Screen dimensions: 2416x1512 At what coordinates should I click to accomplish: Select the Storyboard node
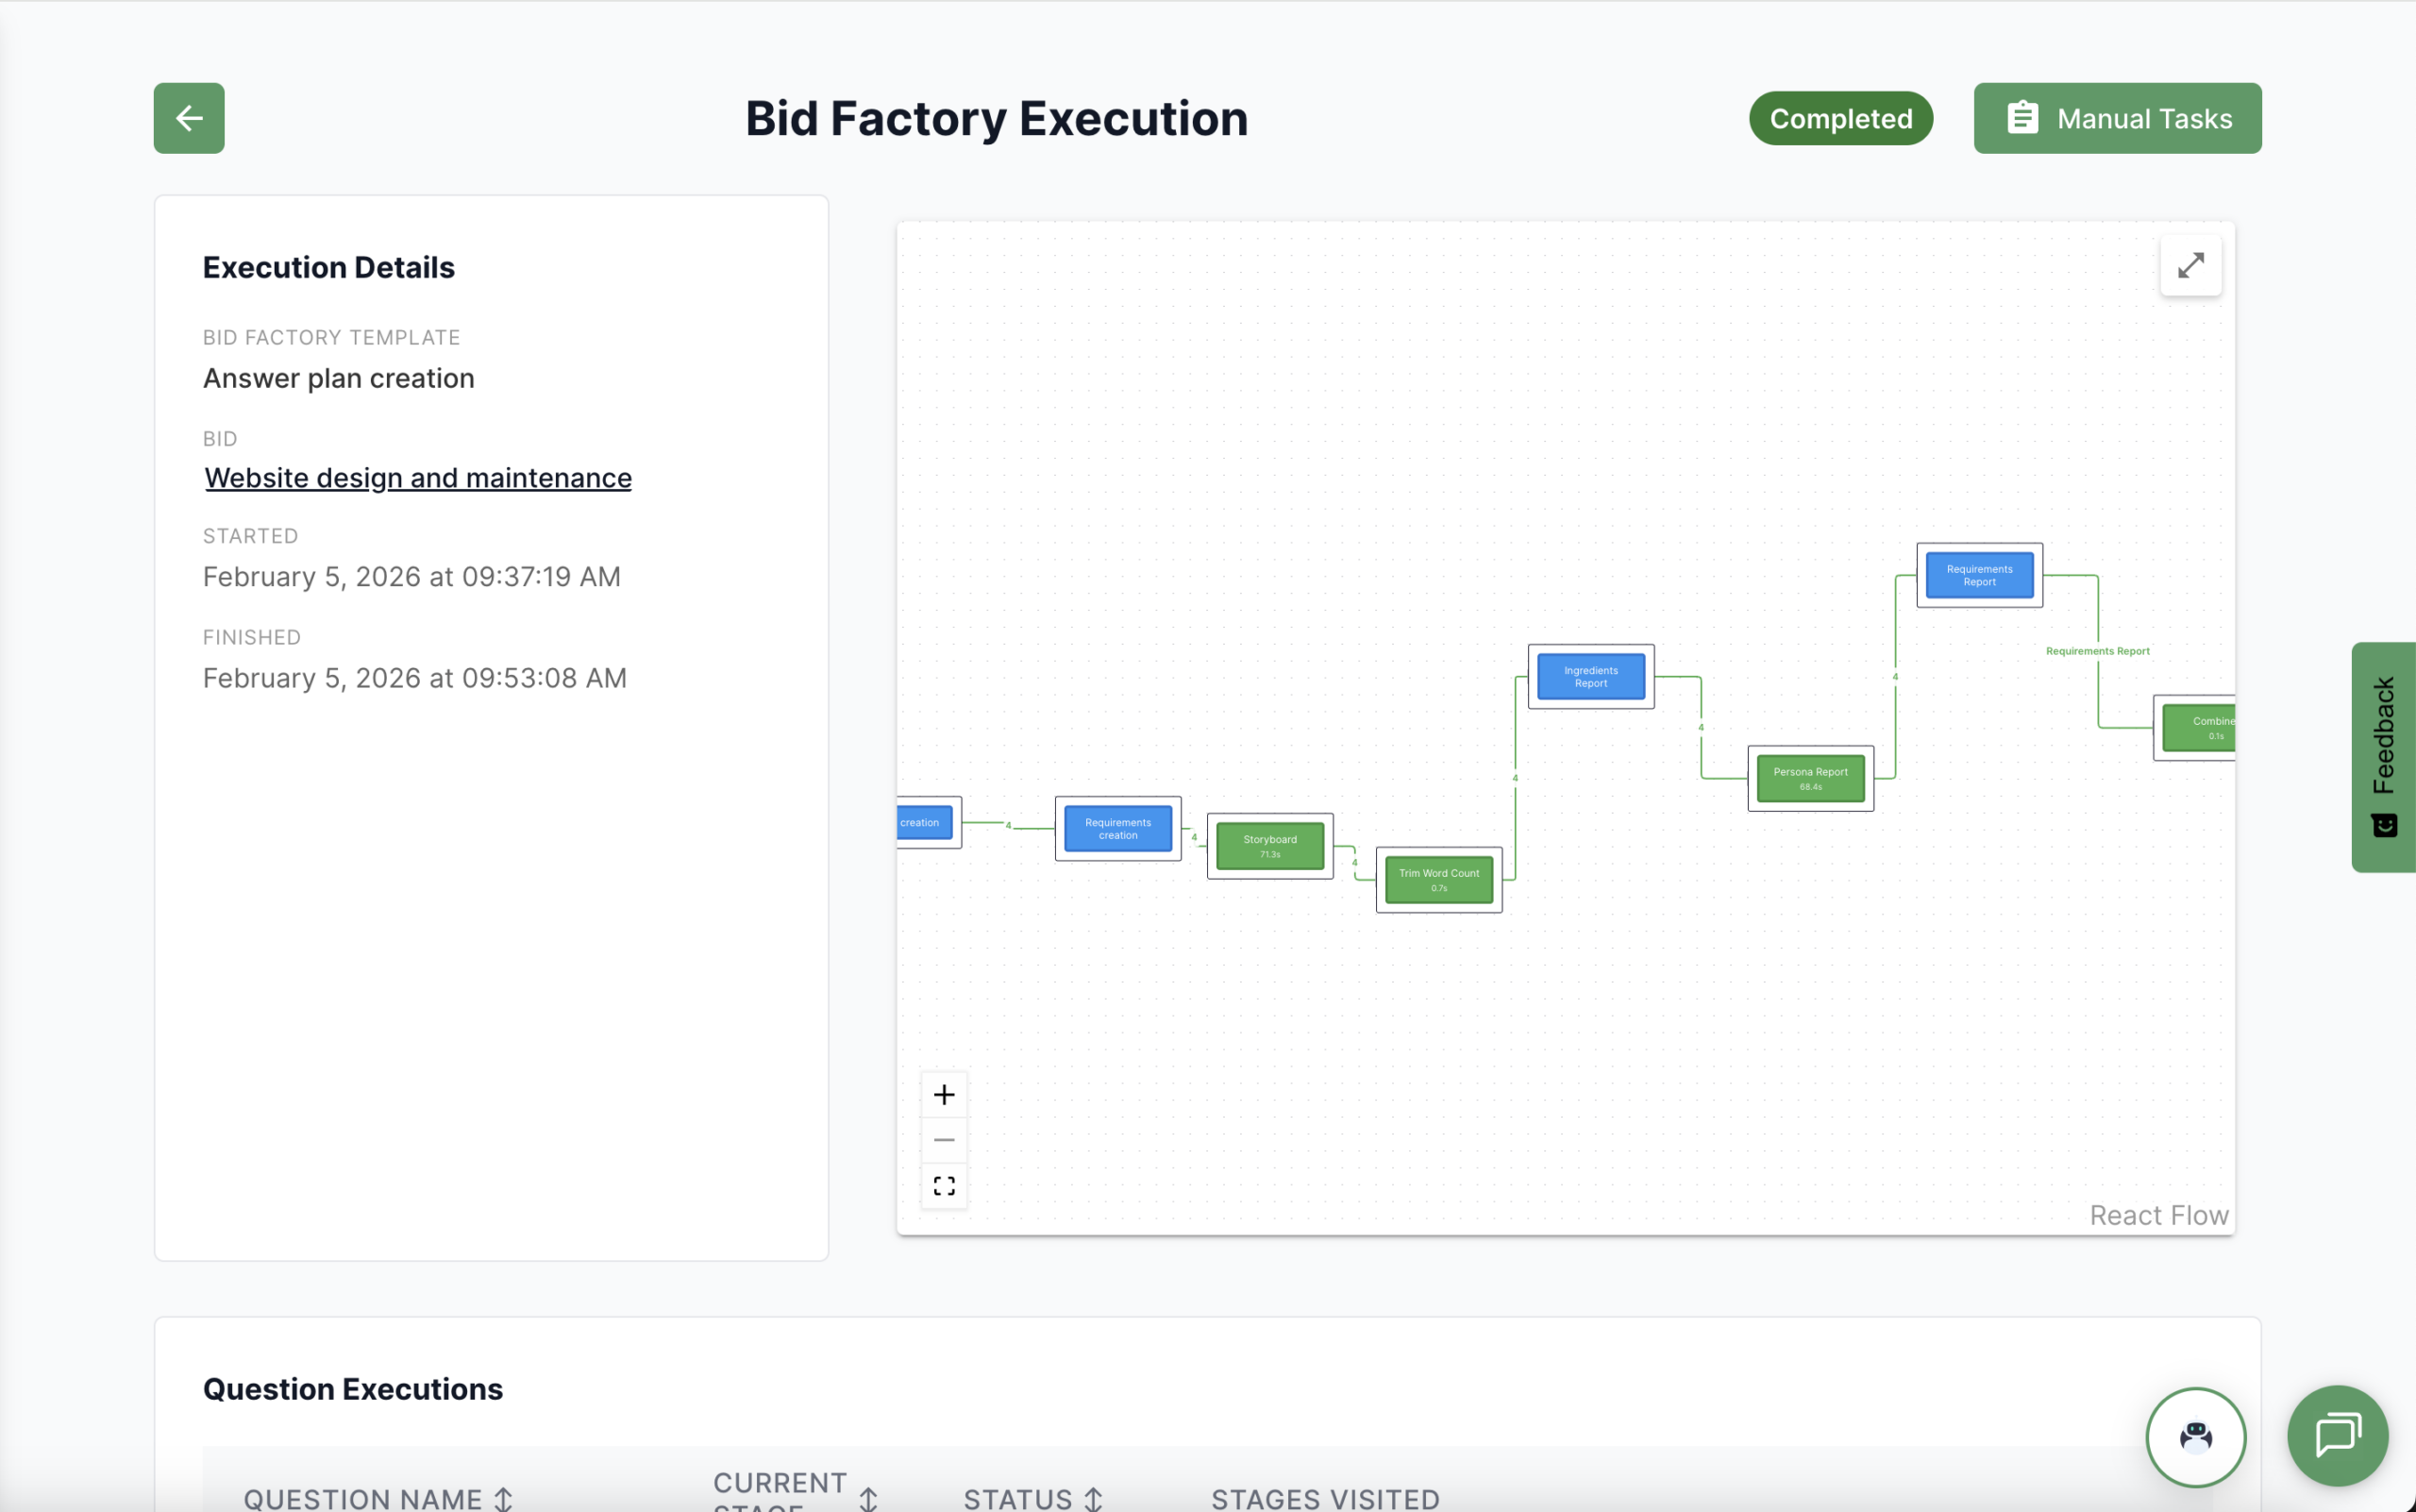(1270, 846)
